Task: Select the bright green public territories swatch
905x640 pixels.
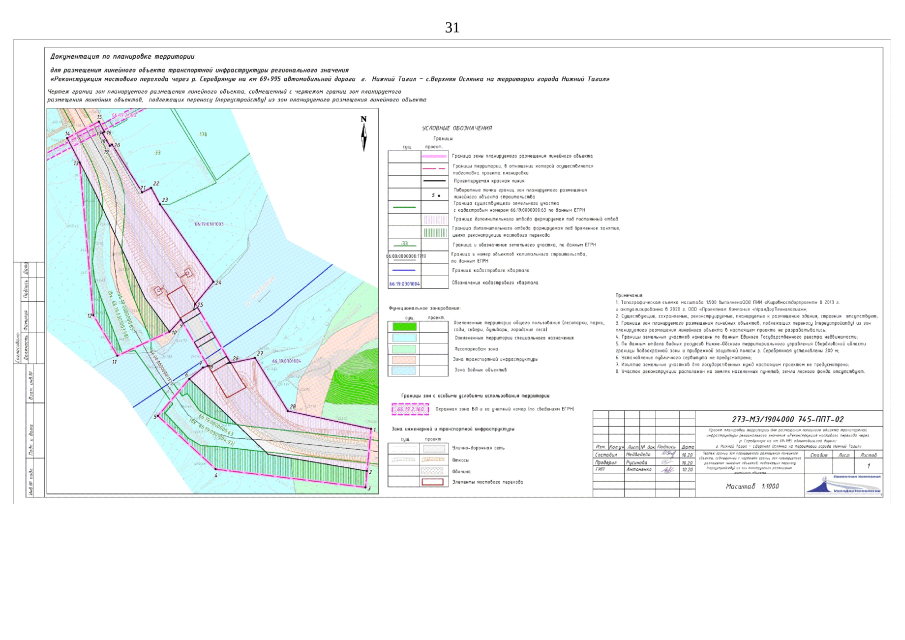Action: coord(404,325)
